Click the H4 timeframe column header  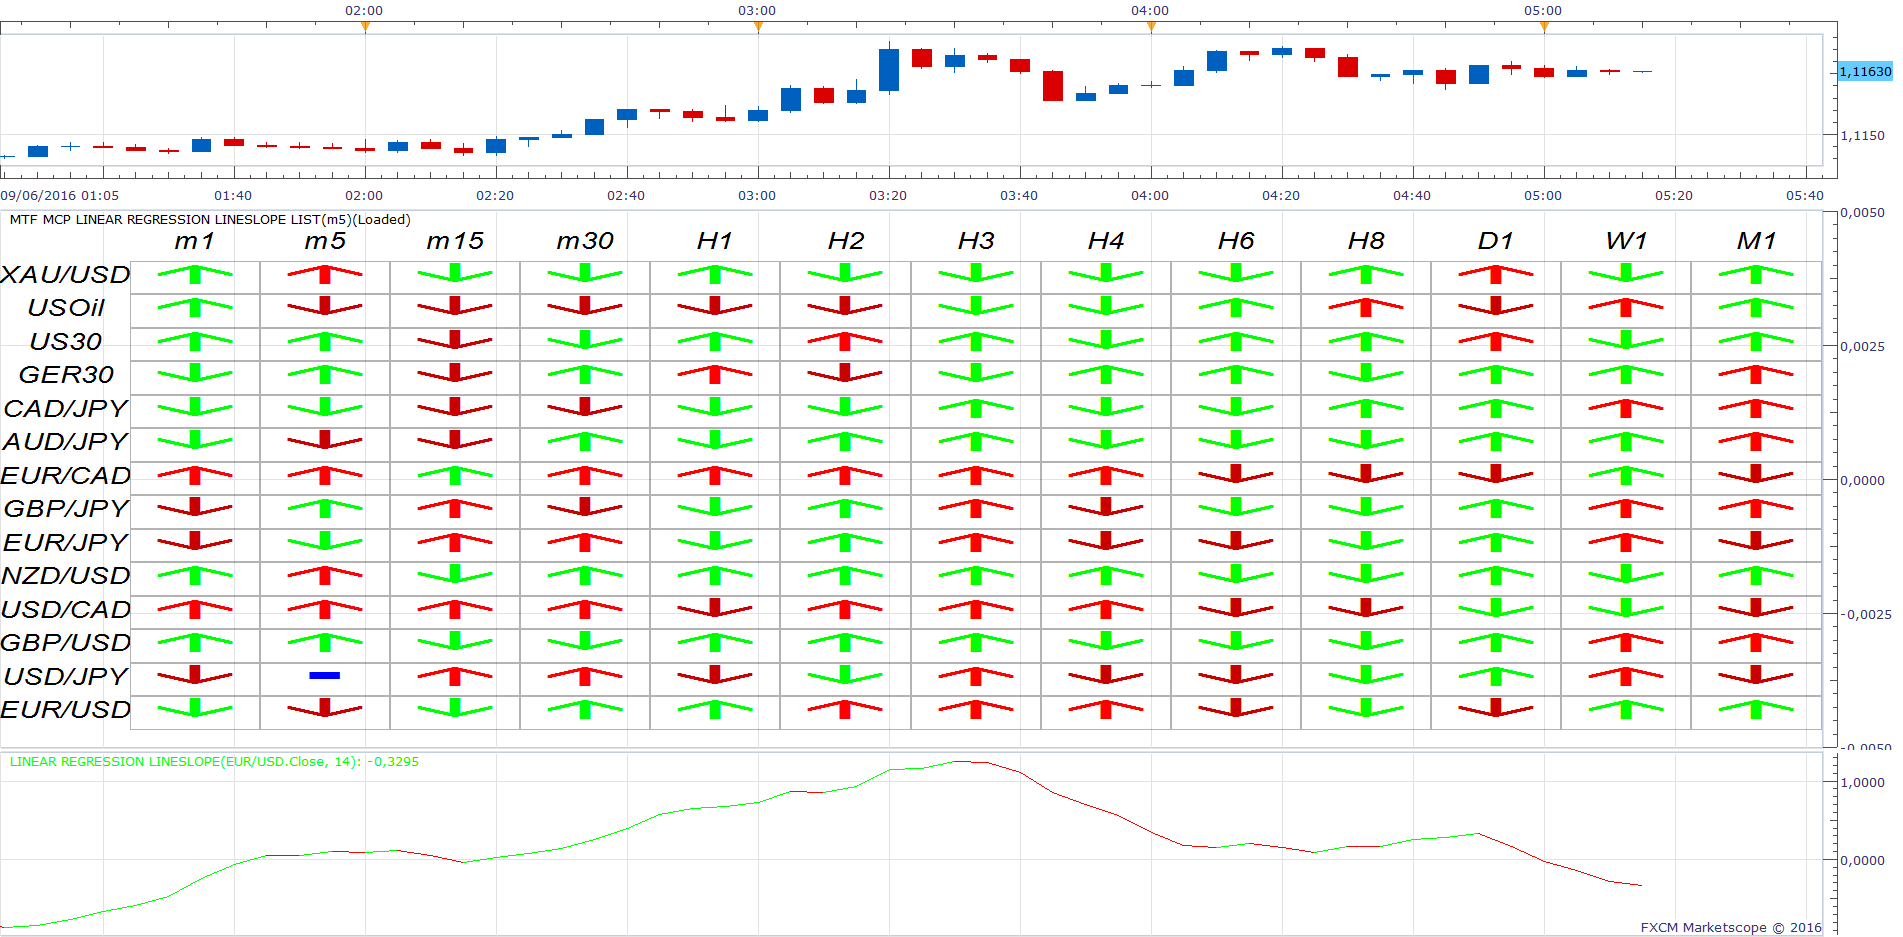coord(1106,241)
